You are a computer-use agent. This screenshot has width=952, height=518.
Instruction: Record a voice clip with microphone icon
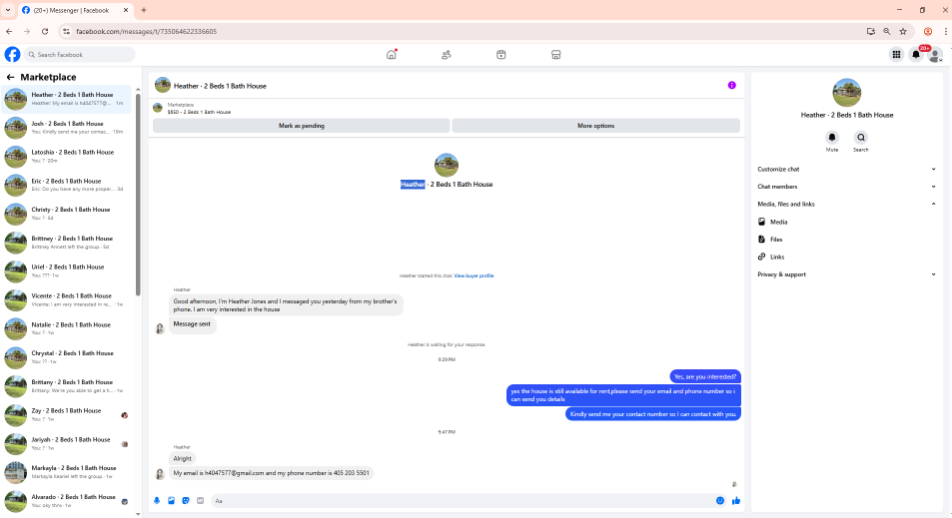click(x=157, y=500)
